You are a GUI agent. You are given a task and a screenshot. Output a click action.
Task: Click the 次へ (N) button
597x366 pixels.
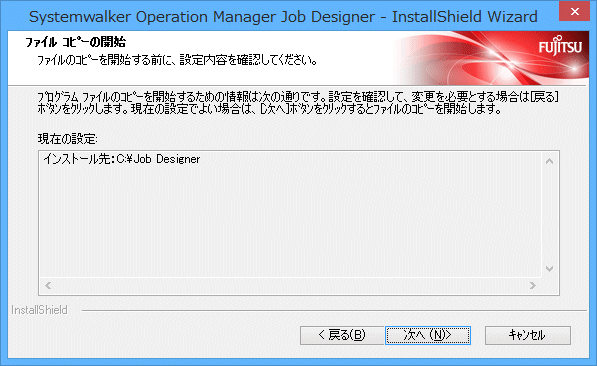[x=428, y=336]
